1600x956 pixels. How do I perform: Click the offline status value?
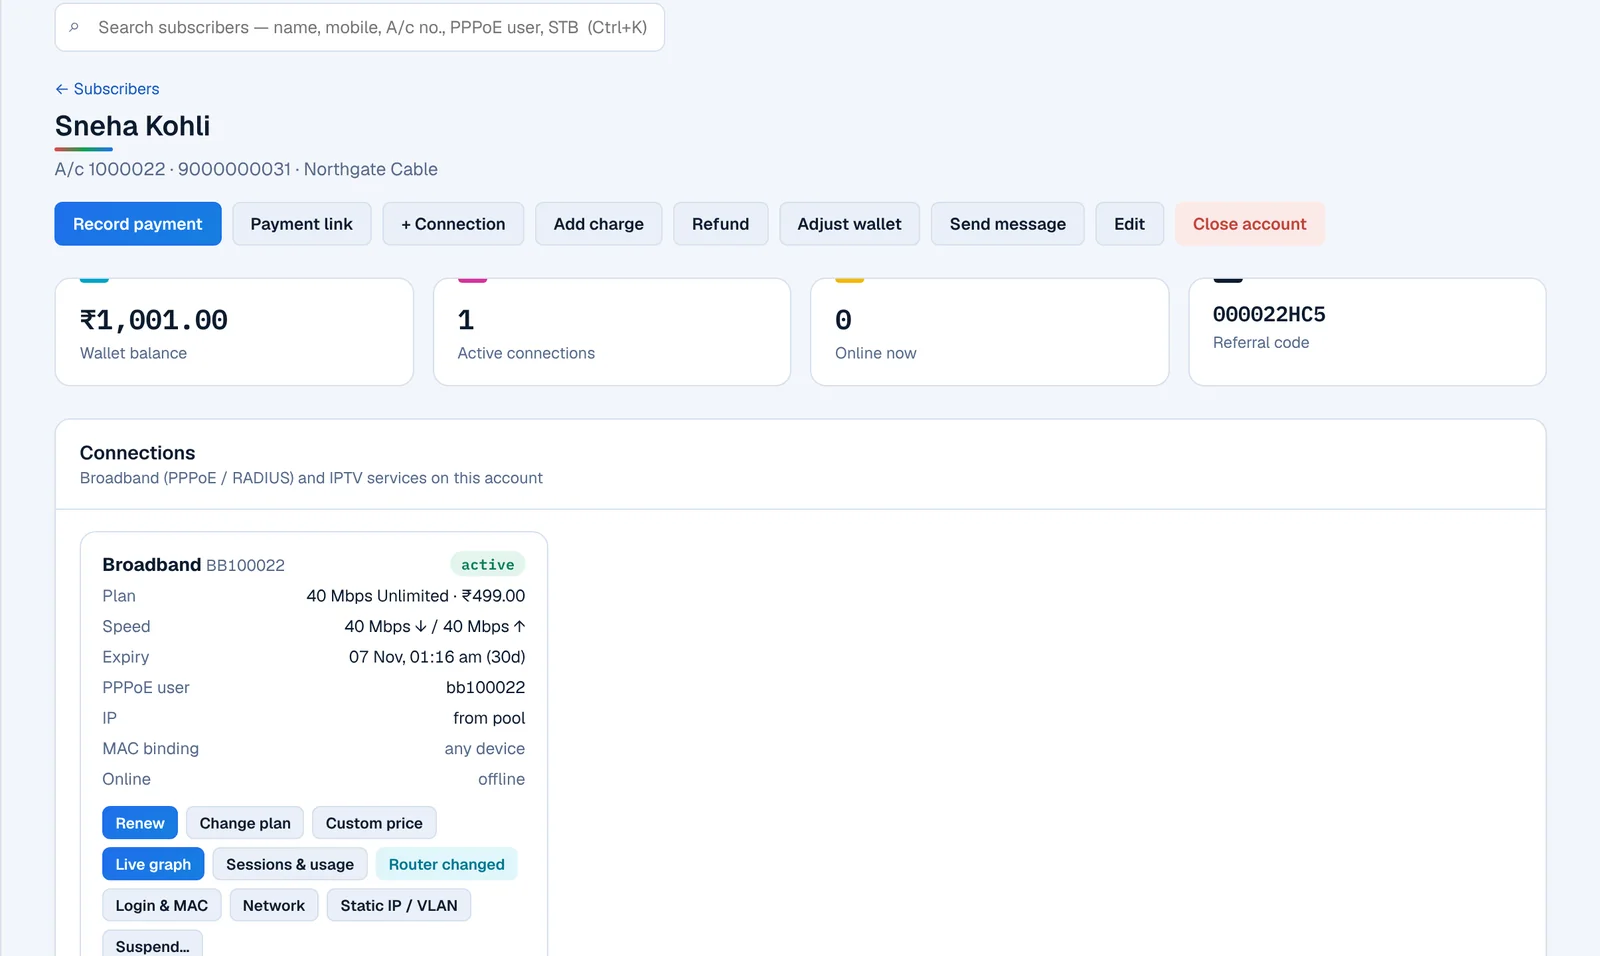tap(502, 779)
